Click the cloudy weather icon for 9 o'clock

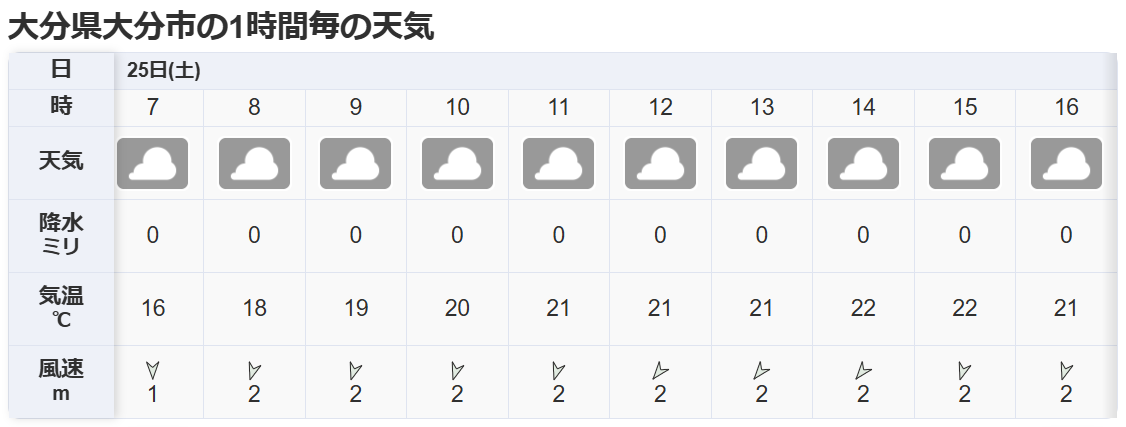tap(356, 164)
